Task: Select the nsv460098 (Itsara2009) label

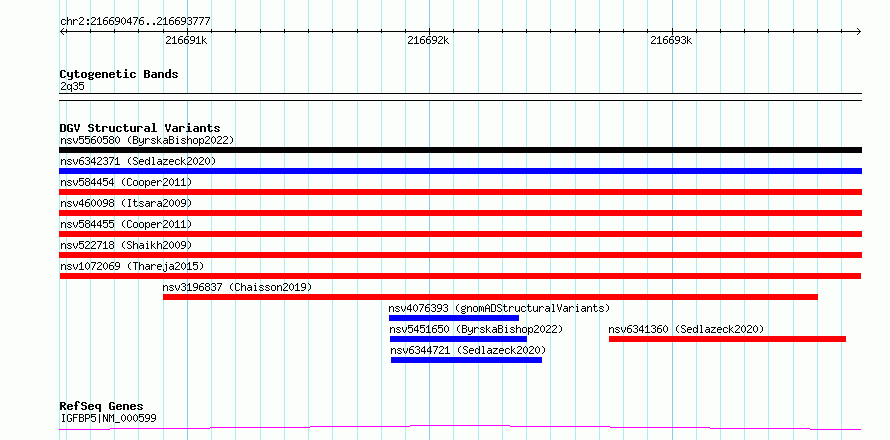Action: click(x=126, y=203)
